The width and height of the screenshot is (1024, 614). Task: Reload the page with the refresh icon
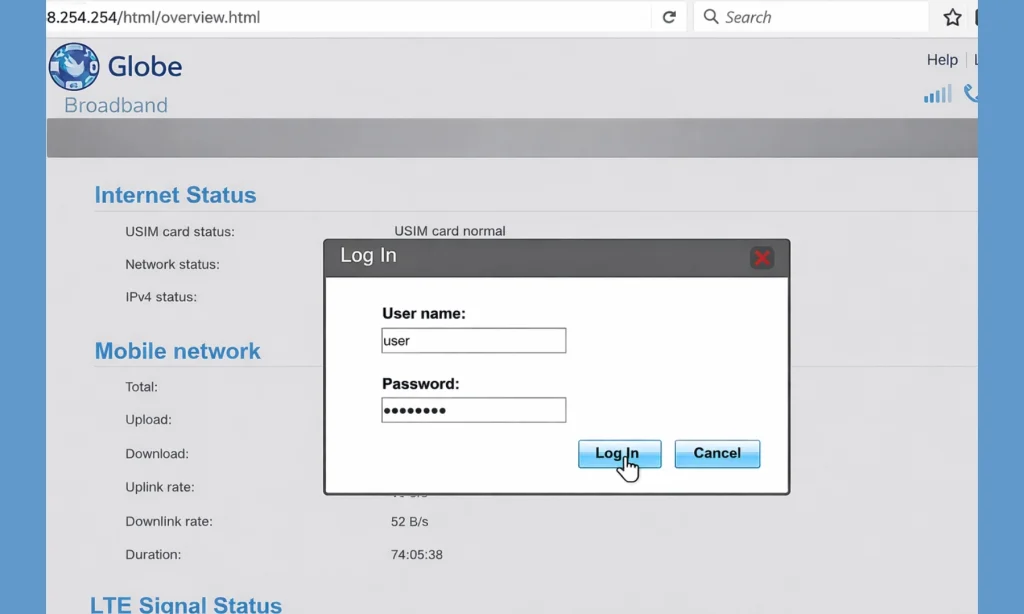[x=668, y=16]
